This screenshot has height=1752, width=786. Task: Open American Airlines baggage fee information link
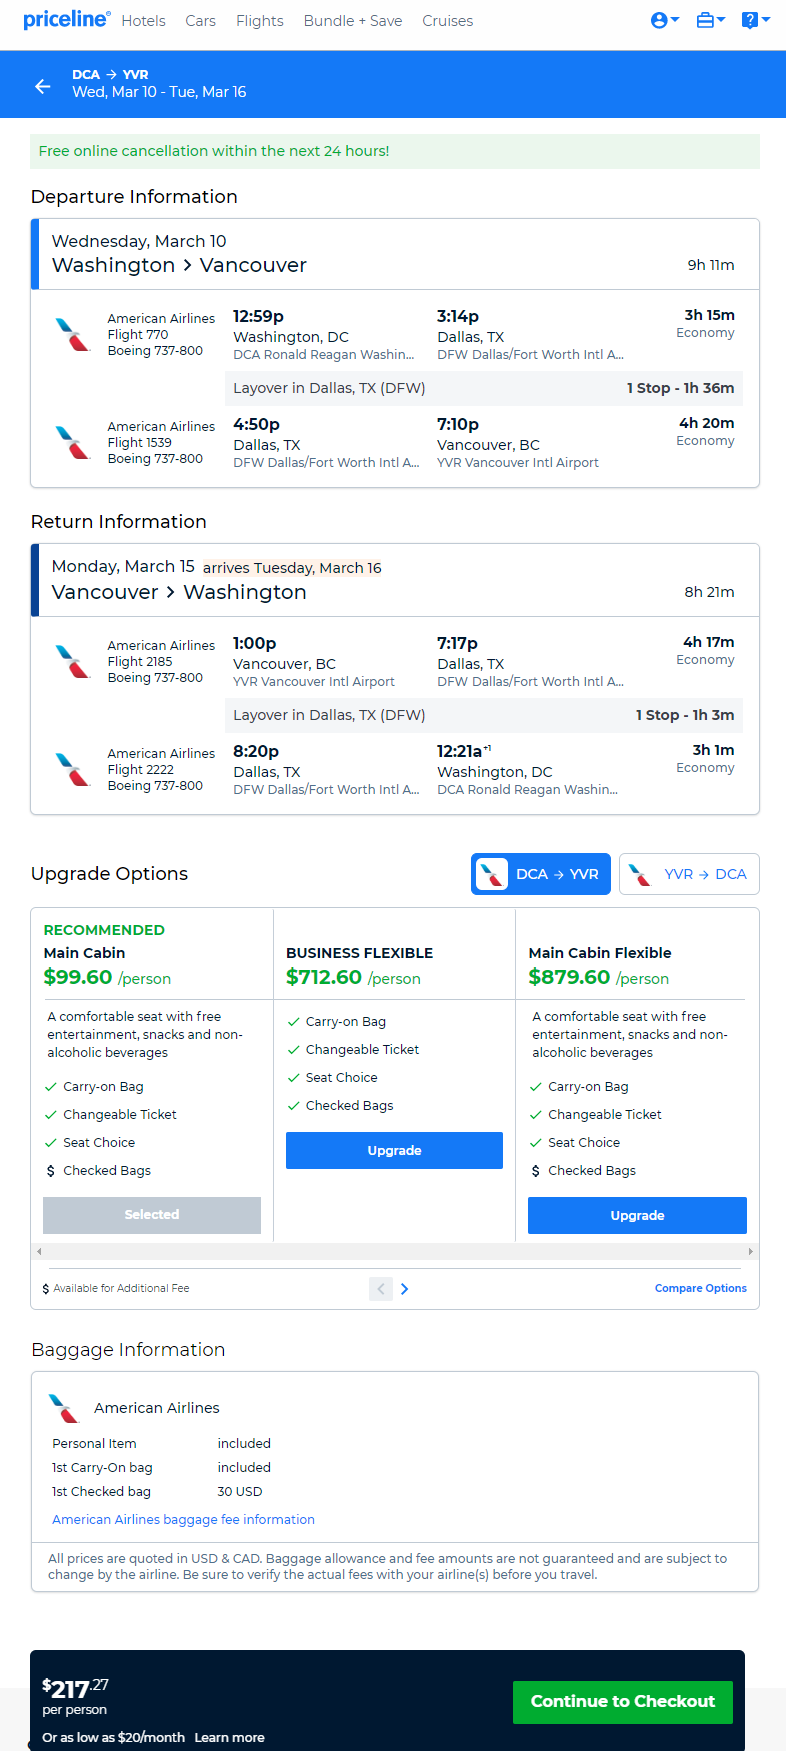183,1520
